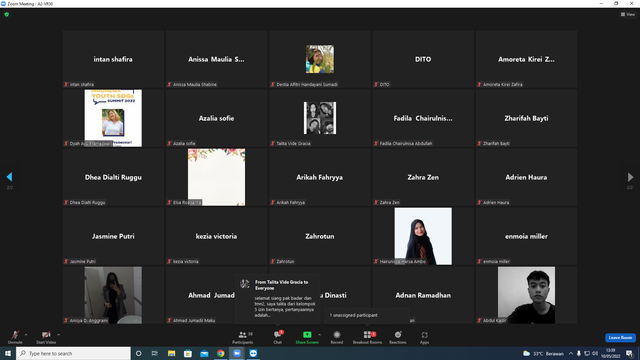Open the Participants panel

click(x=243, y=337)
